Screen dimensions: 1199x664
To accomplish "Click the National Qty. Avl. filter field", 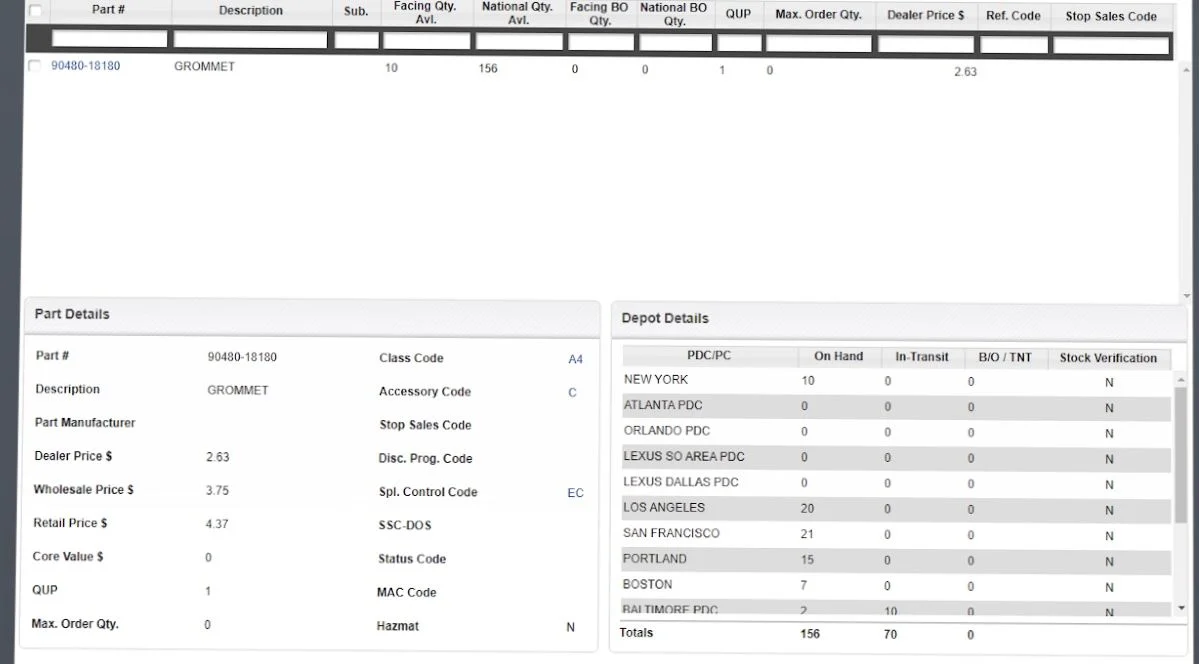I will pos(519,41).
